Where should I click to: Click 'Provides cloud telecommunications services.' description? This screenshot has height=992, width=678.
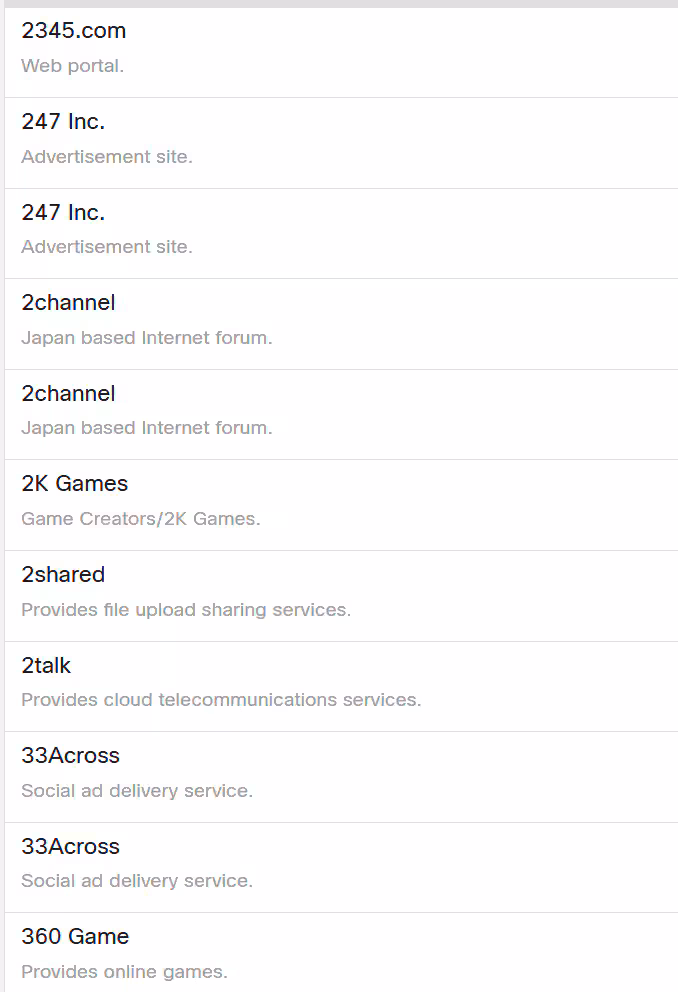pyautogui.click(x=221, y=700)
